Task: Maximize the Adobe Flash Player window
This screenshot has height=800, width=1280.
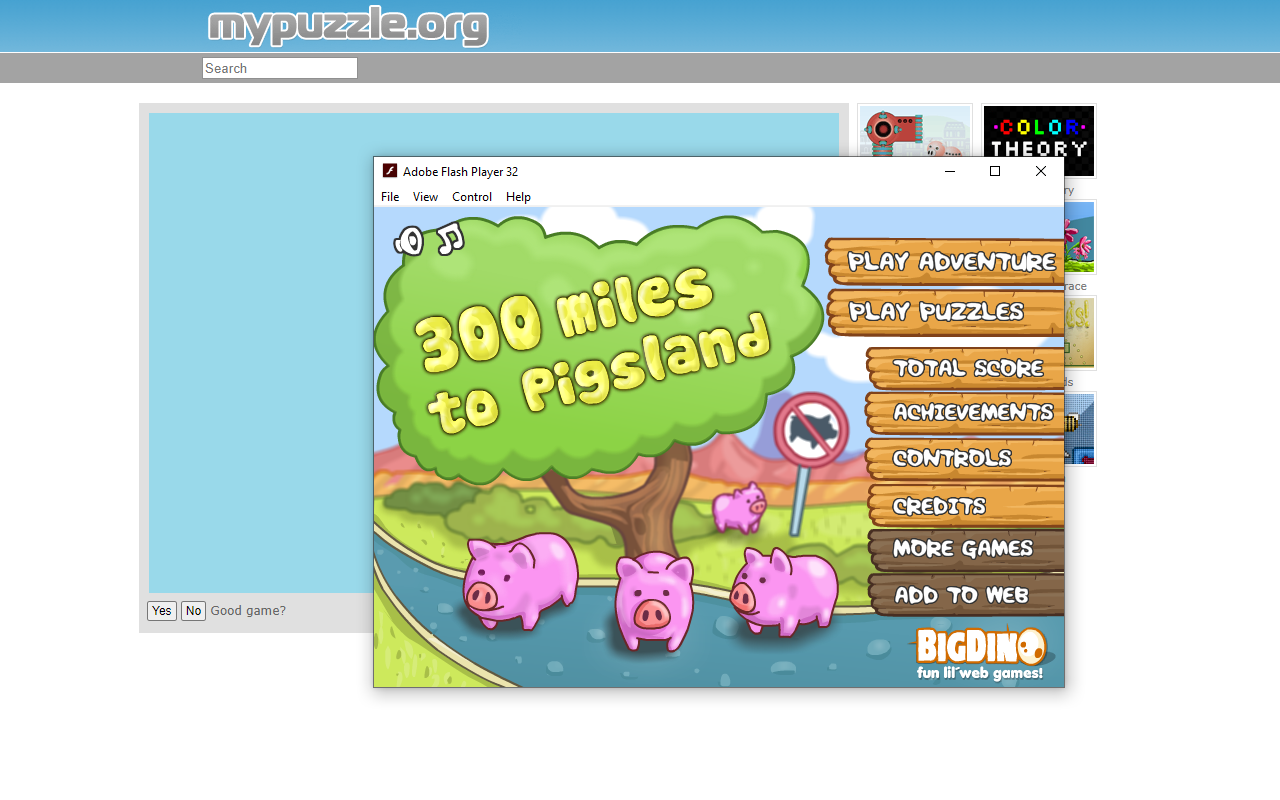Action: (995, 171)
